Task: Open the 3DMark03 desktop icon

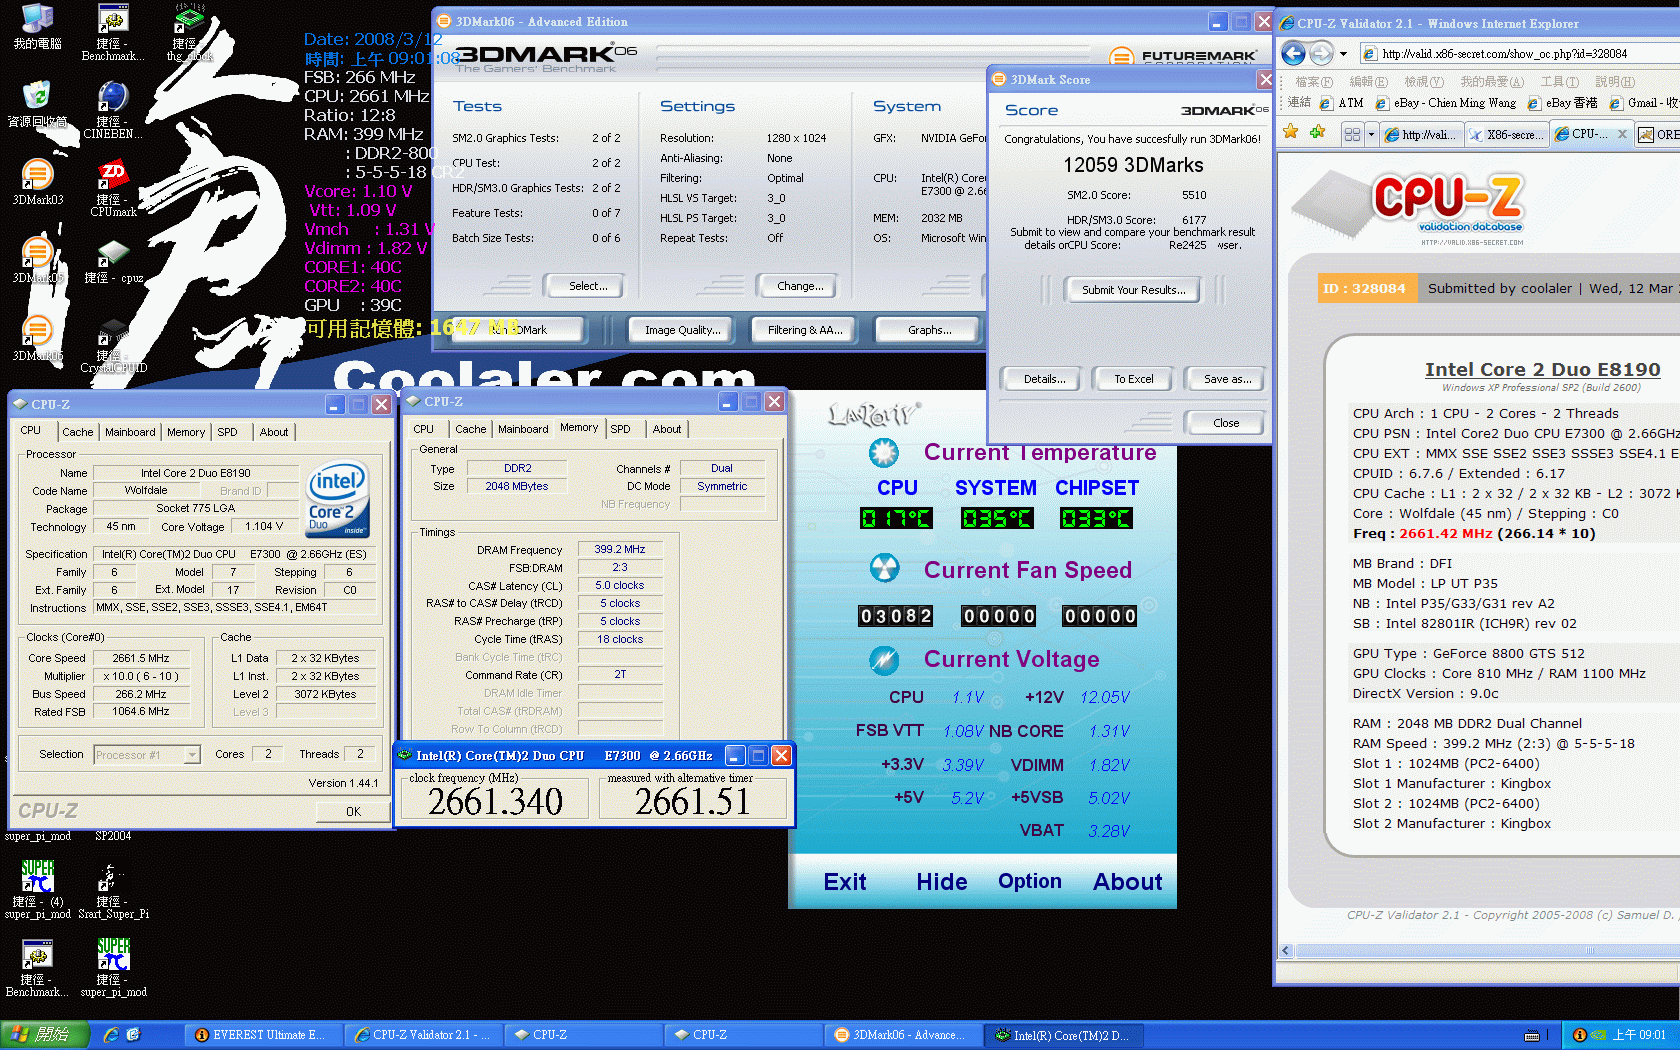Action: 37,182
